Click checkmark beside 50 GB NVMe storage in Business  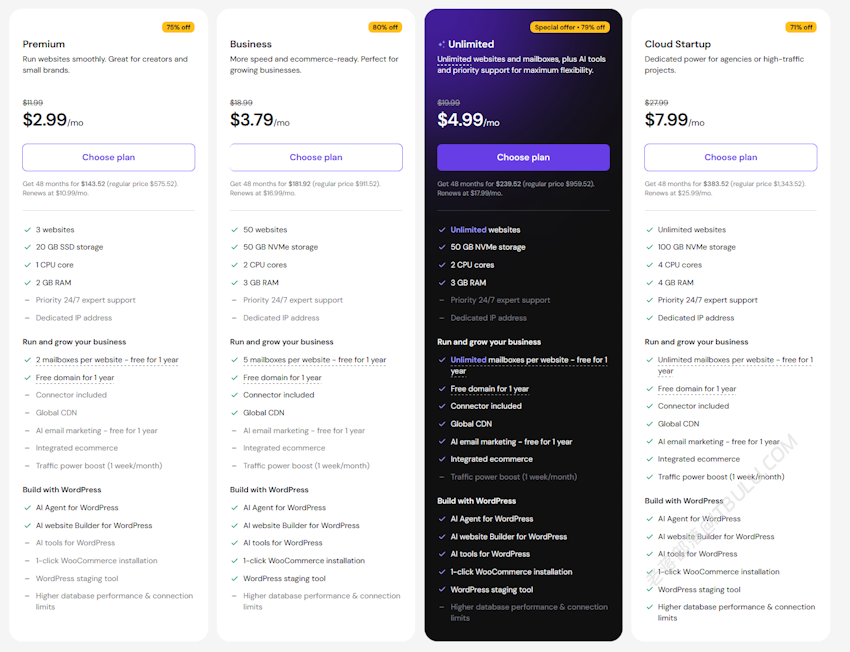coord(234,247)
